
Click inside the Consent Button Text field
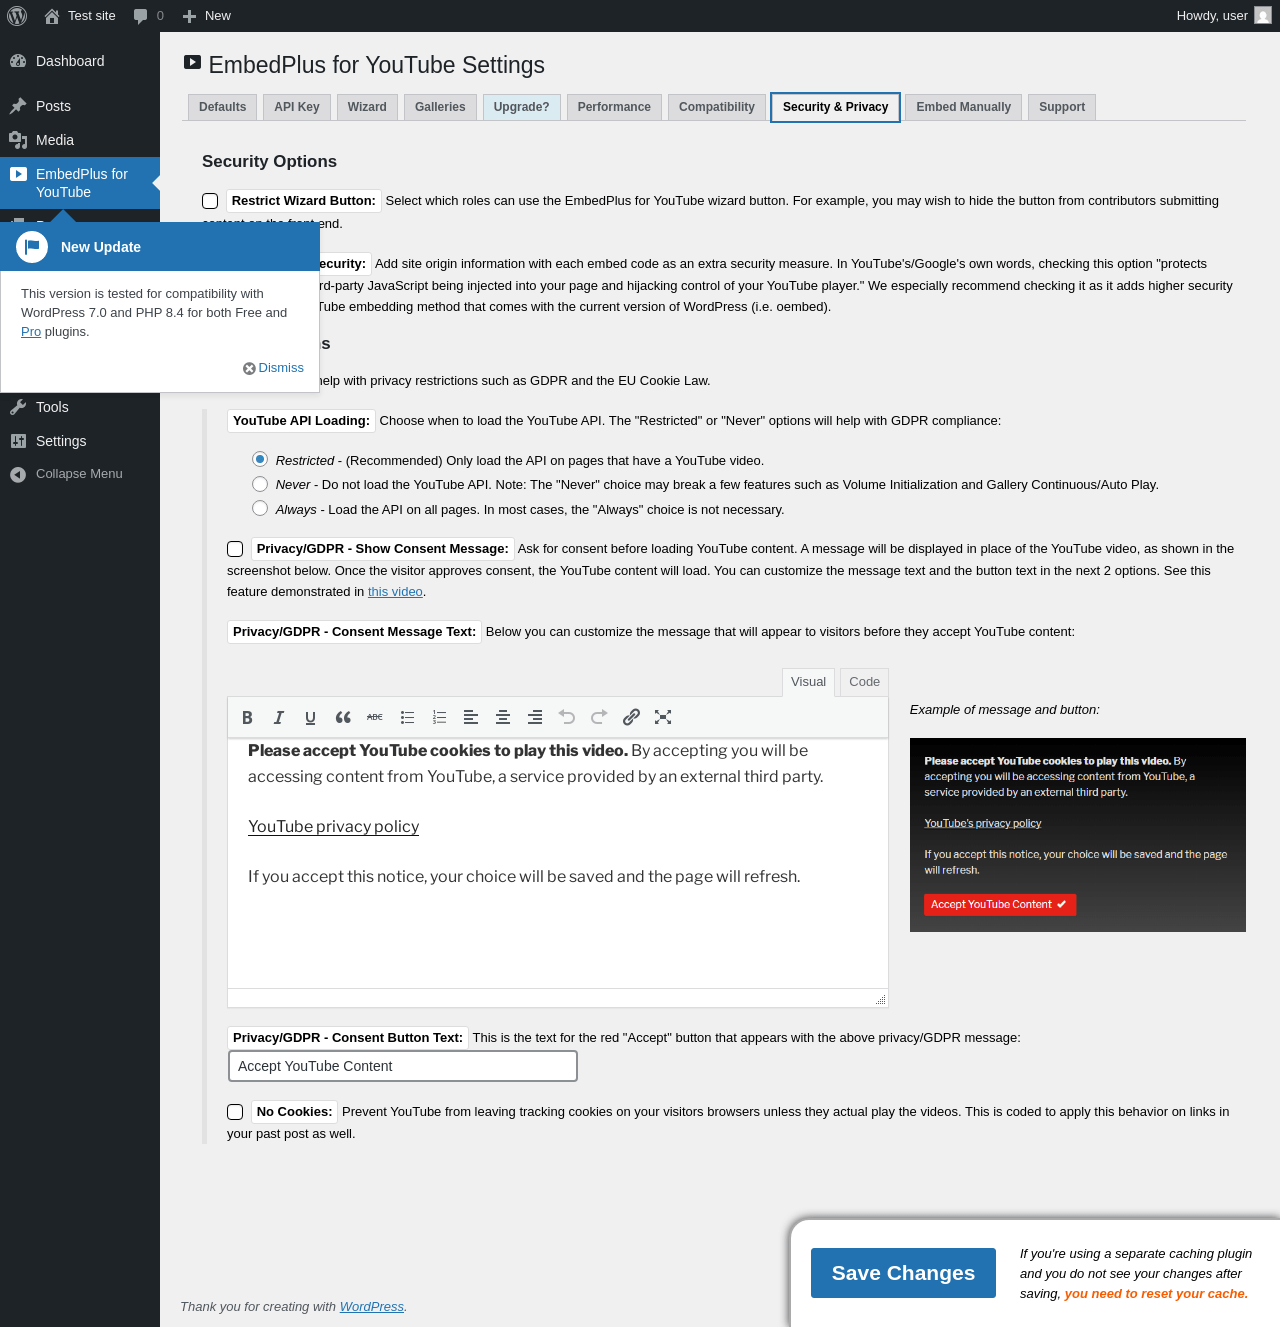(x=403, y=1066)
